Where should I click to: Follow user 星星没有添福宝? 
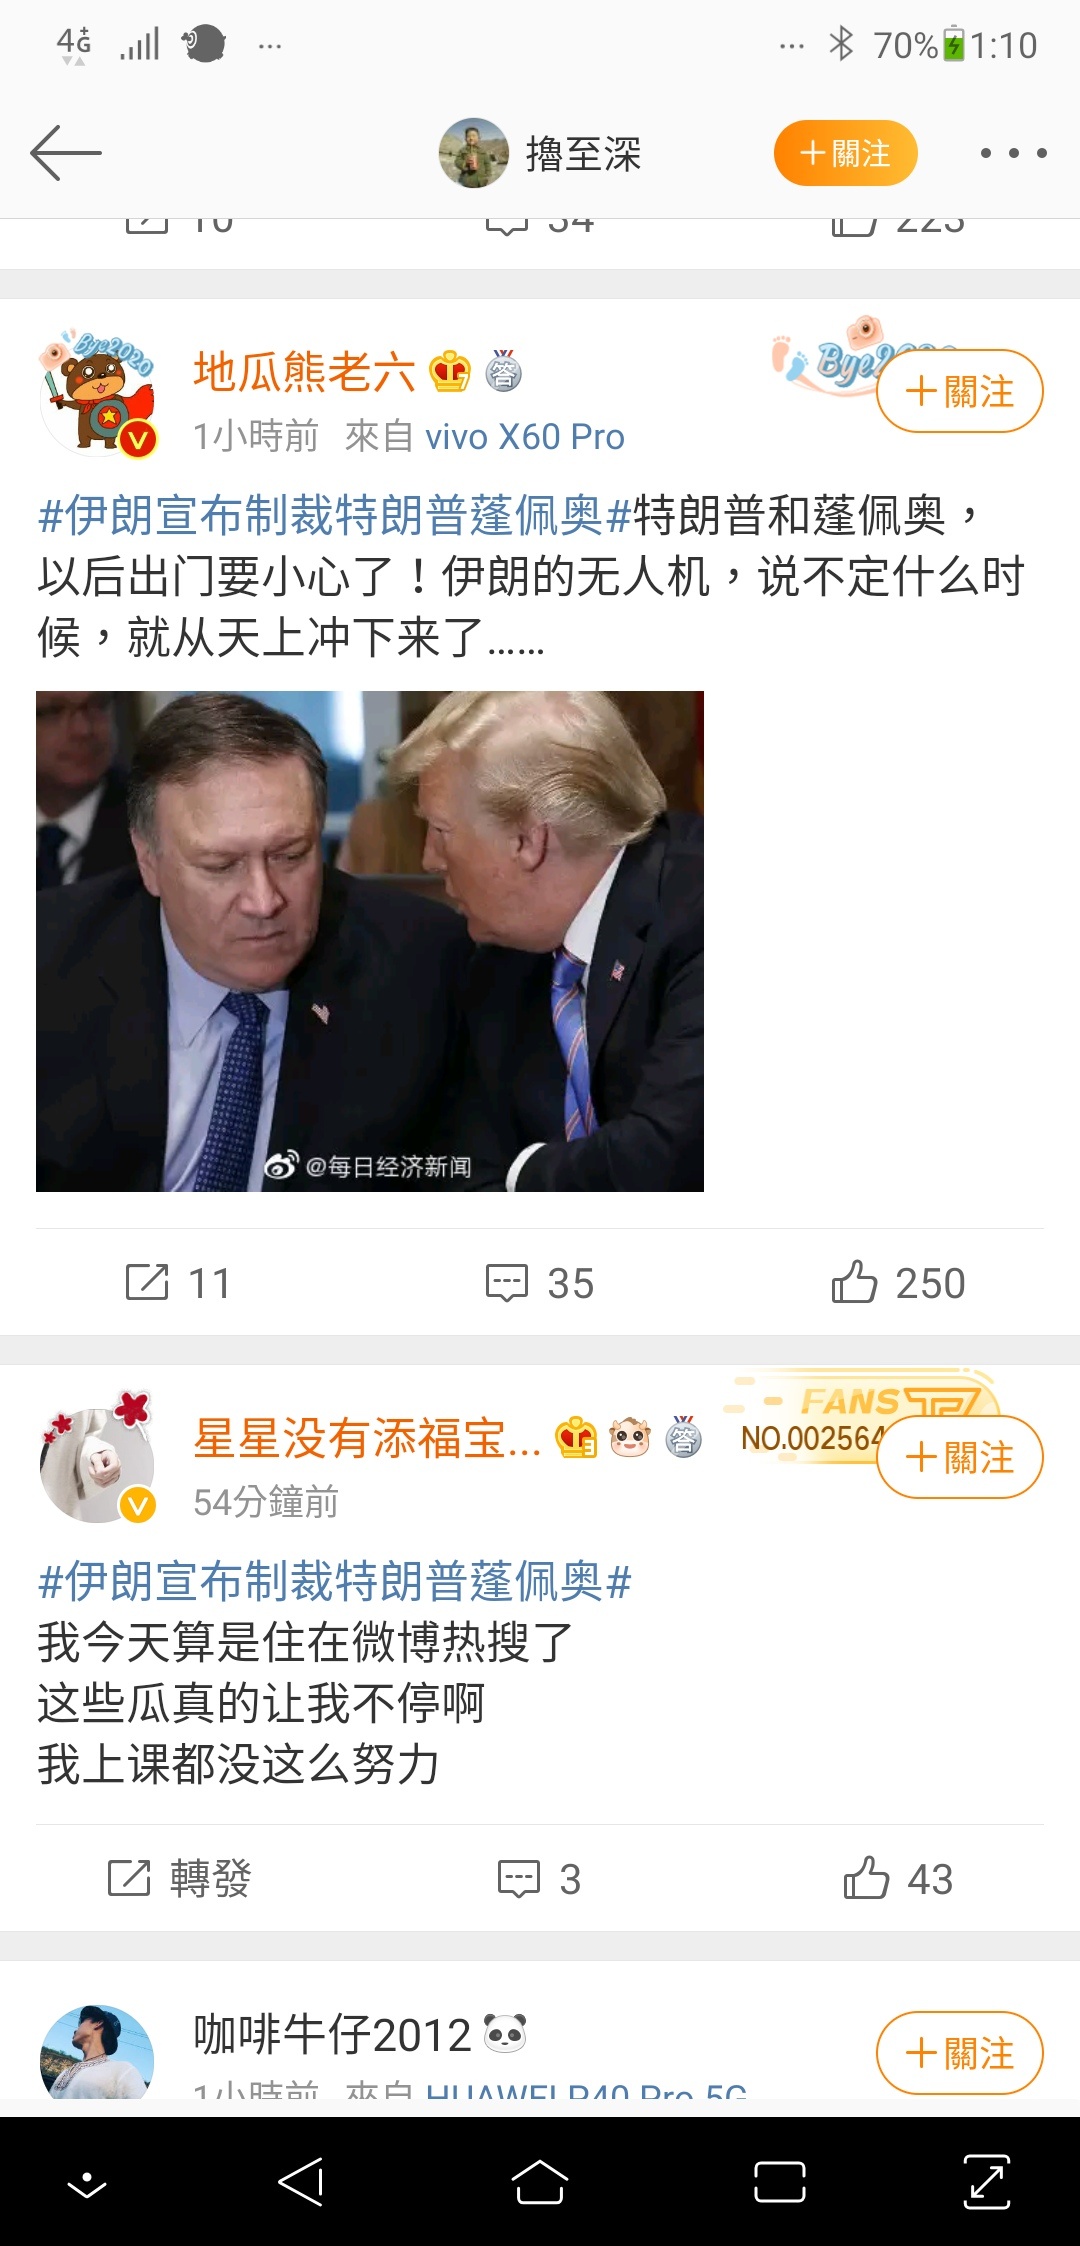pos(960,1457)
